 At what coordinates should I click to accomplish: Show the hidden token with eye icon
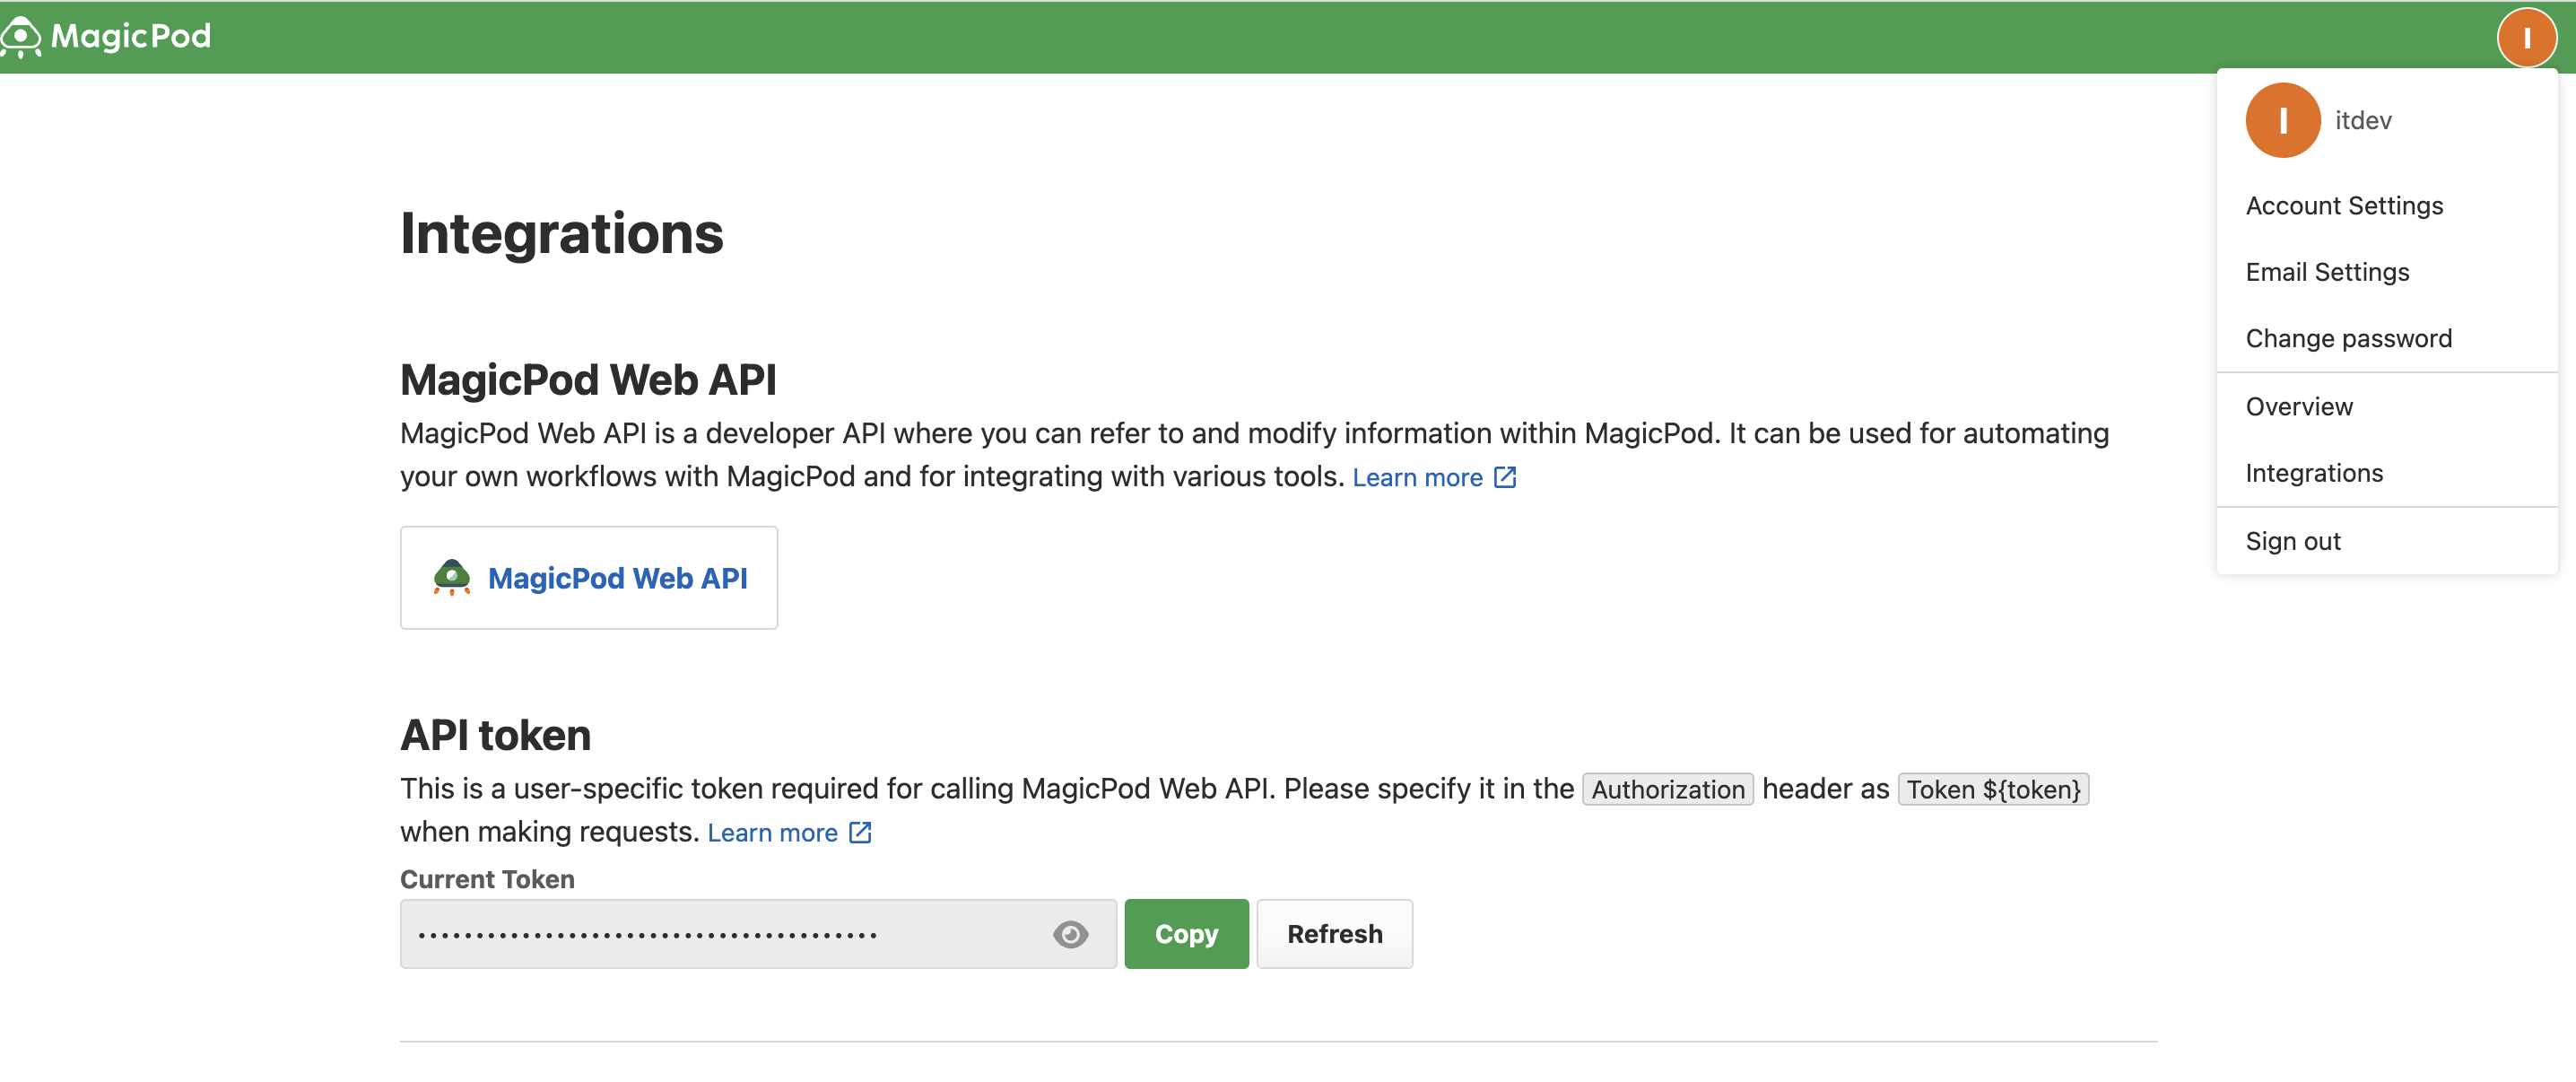click(x=1070, y=934)
